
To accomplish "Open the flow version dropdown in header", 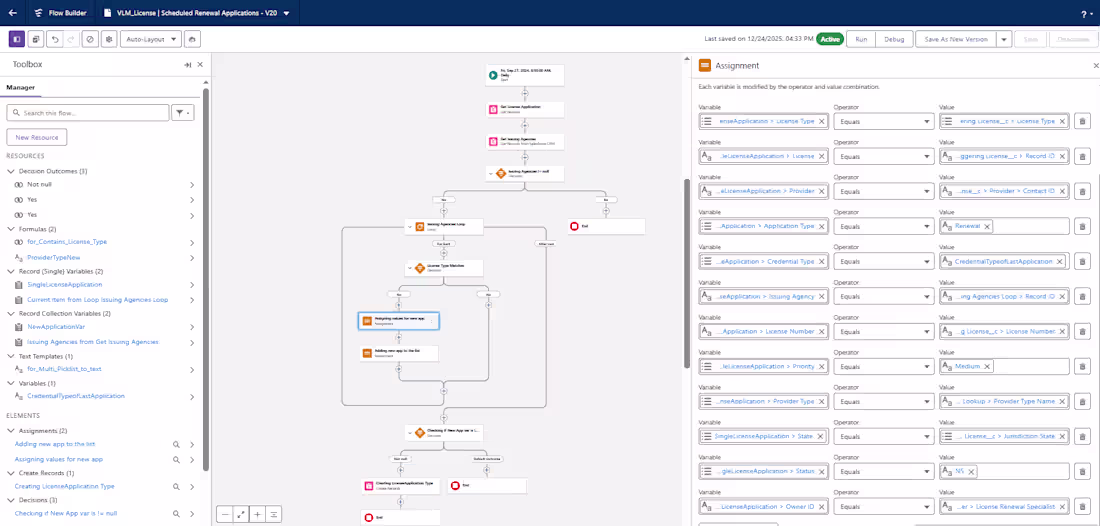I will click(286, 13).
